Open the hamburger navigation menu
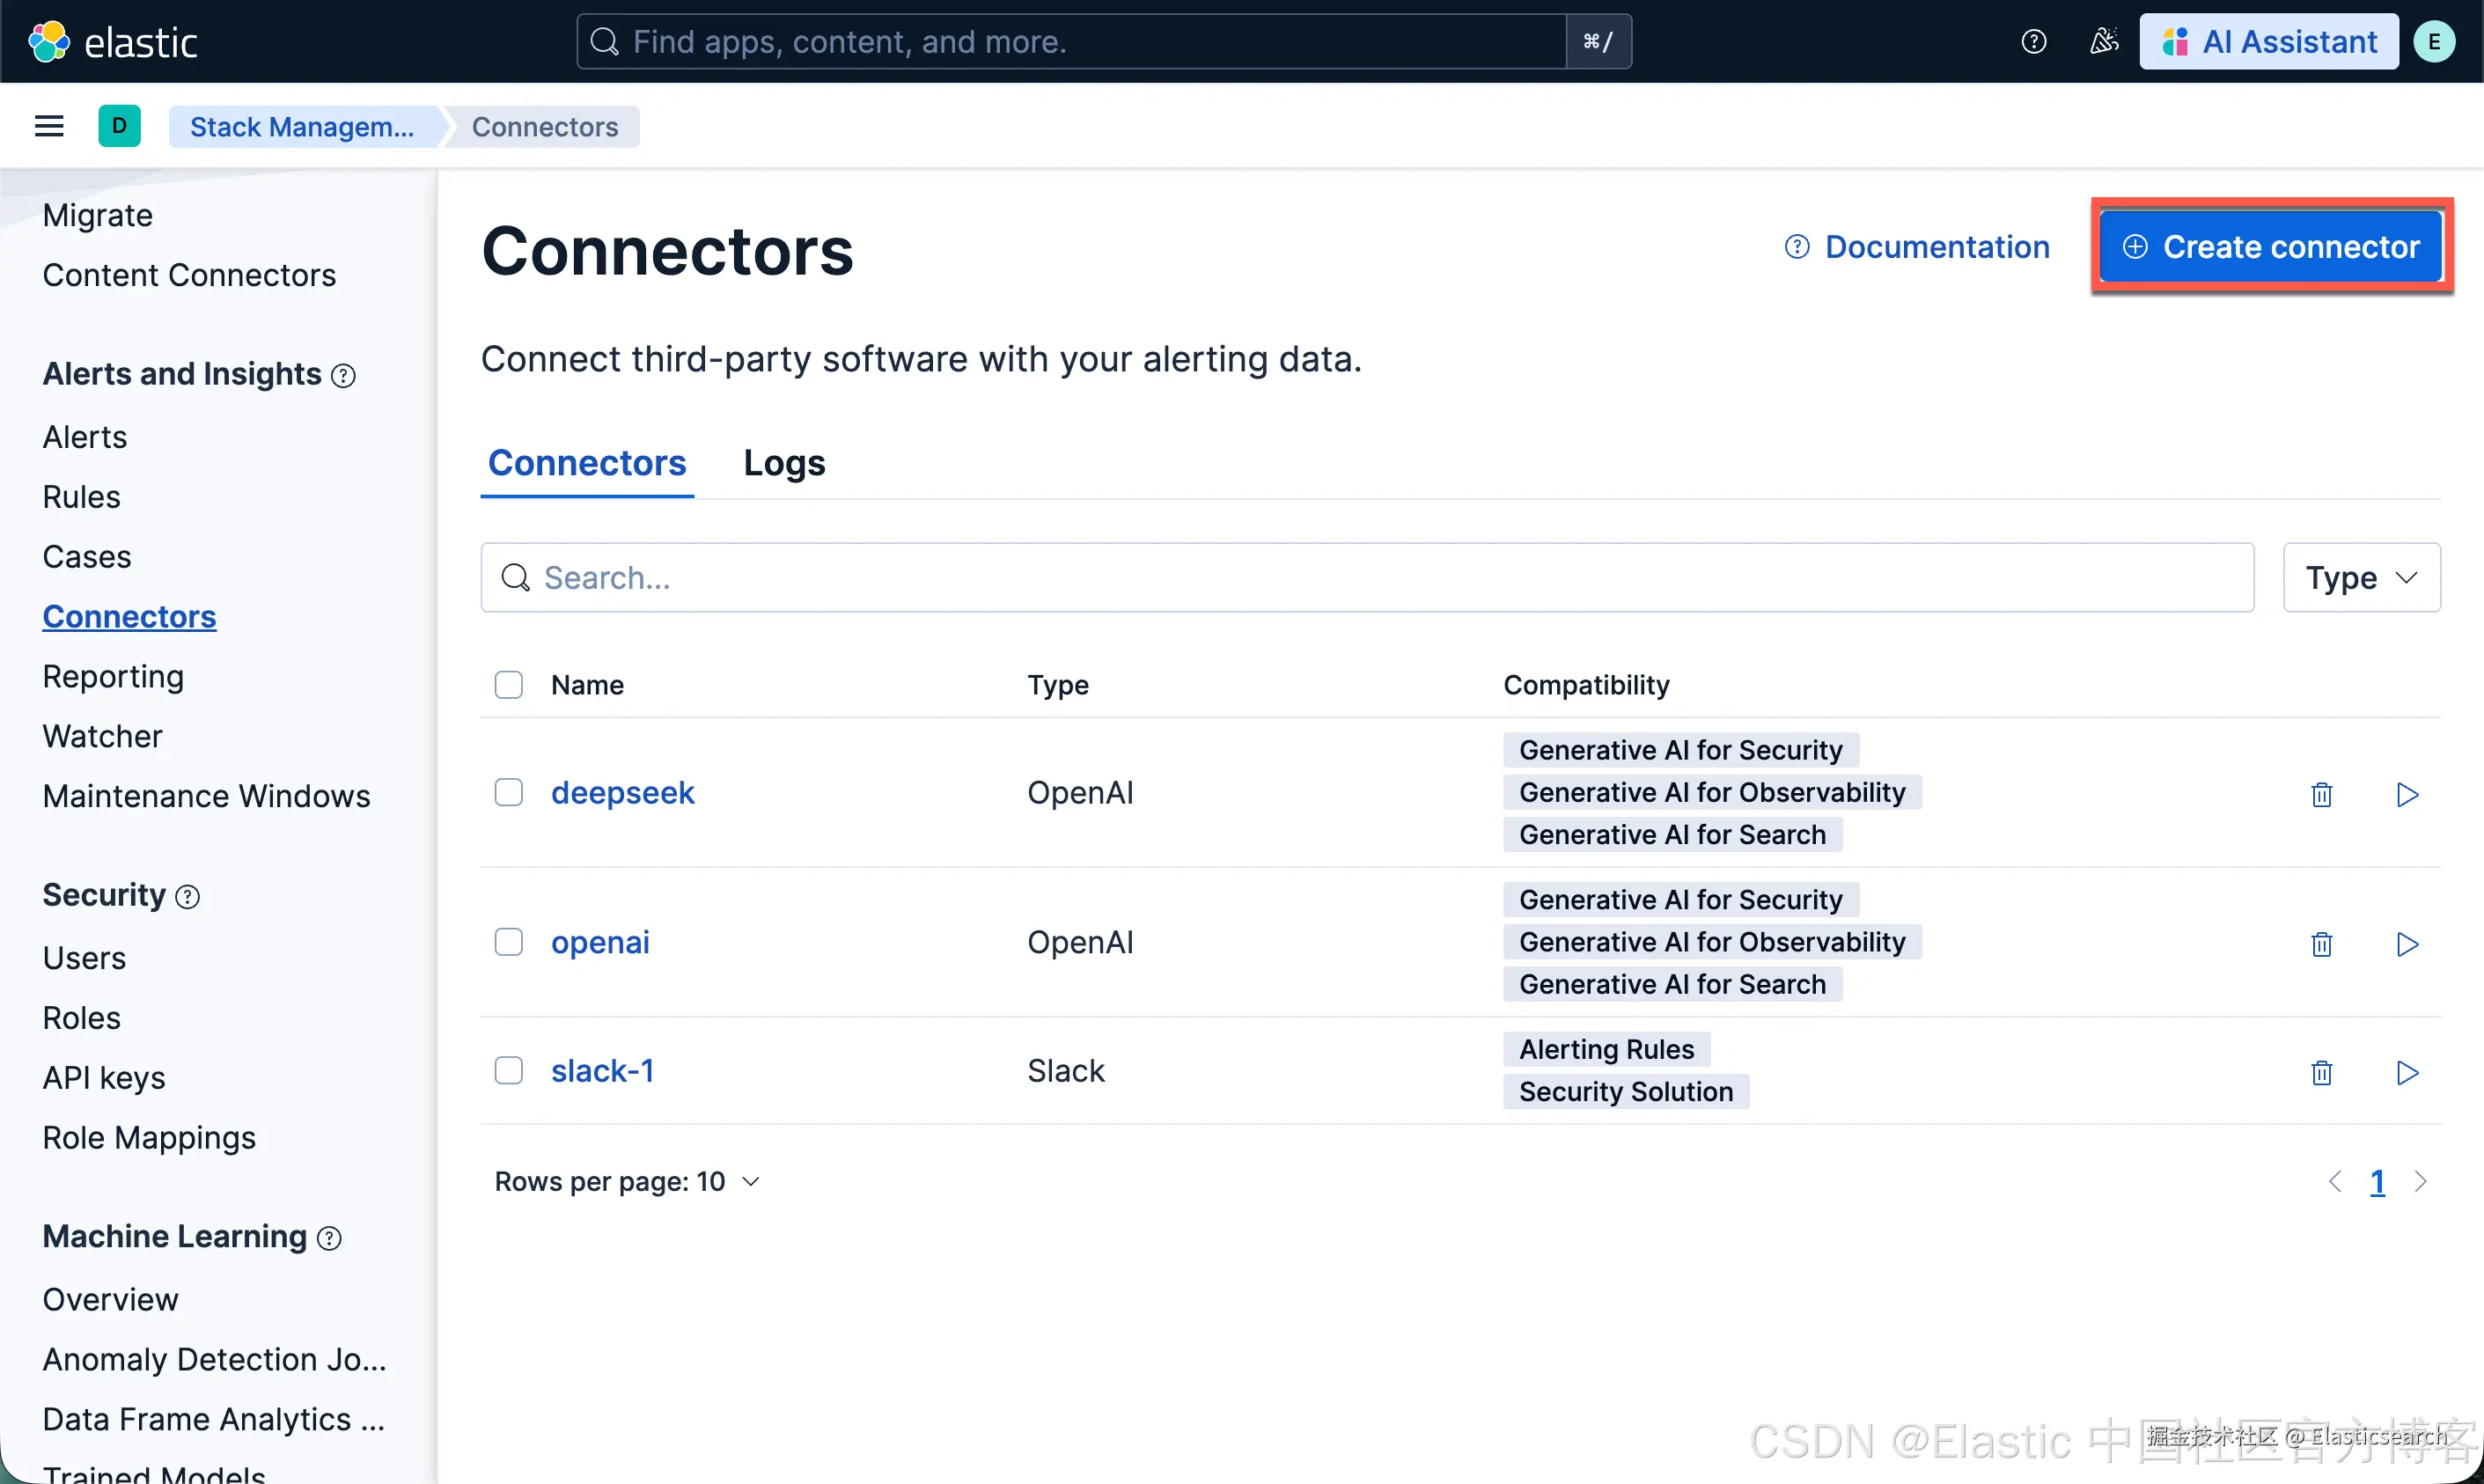The height and width of the screenshot is (1484, 2484). point(49,127)
